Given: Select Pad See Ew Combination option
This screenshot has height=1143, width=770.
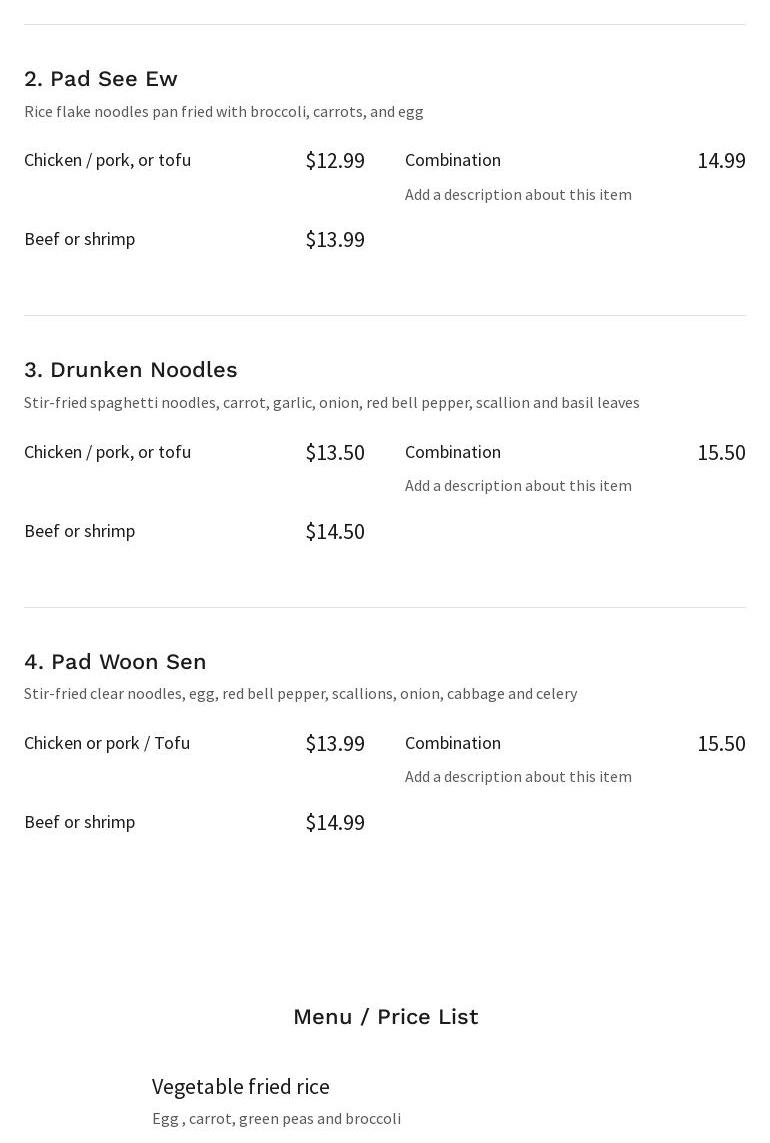Looking at the screenshot, I should (453, 160).
